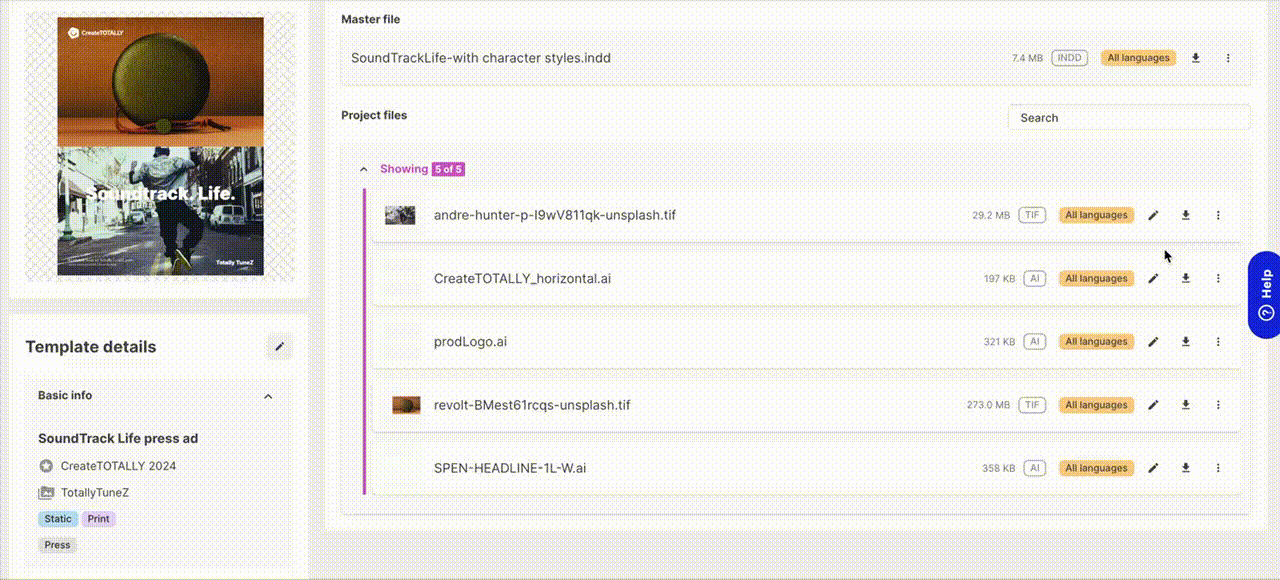Click the TotallyTuneZ label in Basic info

pyautogui.click(x=95, y=493)
